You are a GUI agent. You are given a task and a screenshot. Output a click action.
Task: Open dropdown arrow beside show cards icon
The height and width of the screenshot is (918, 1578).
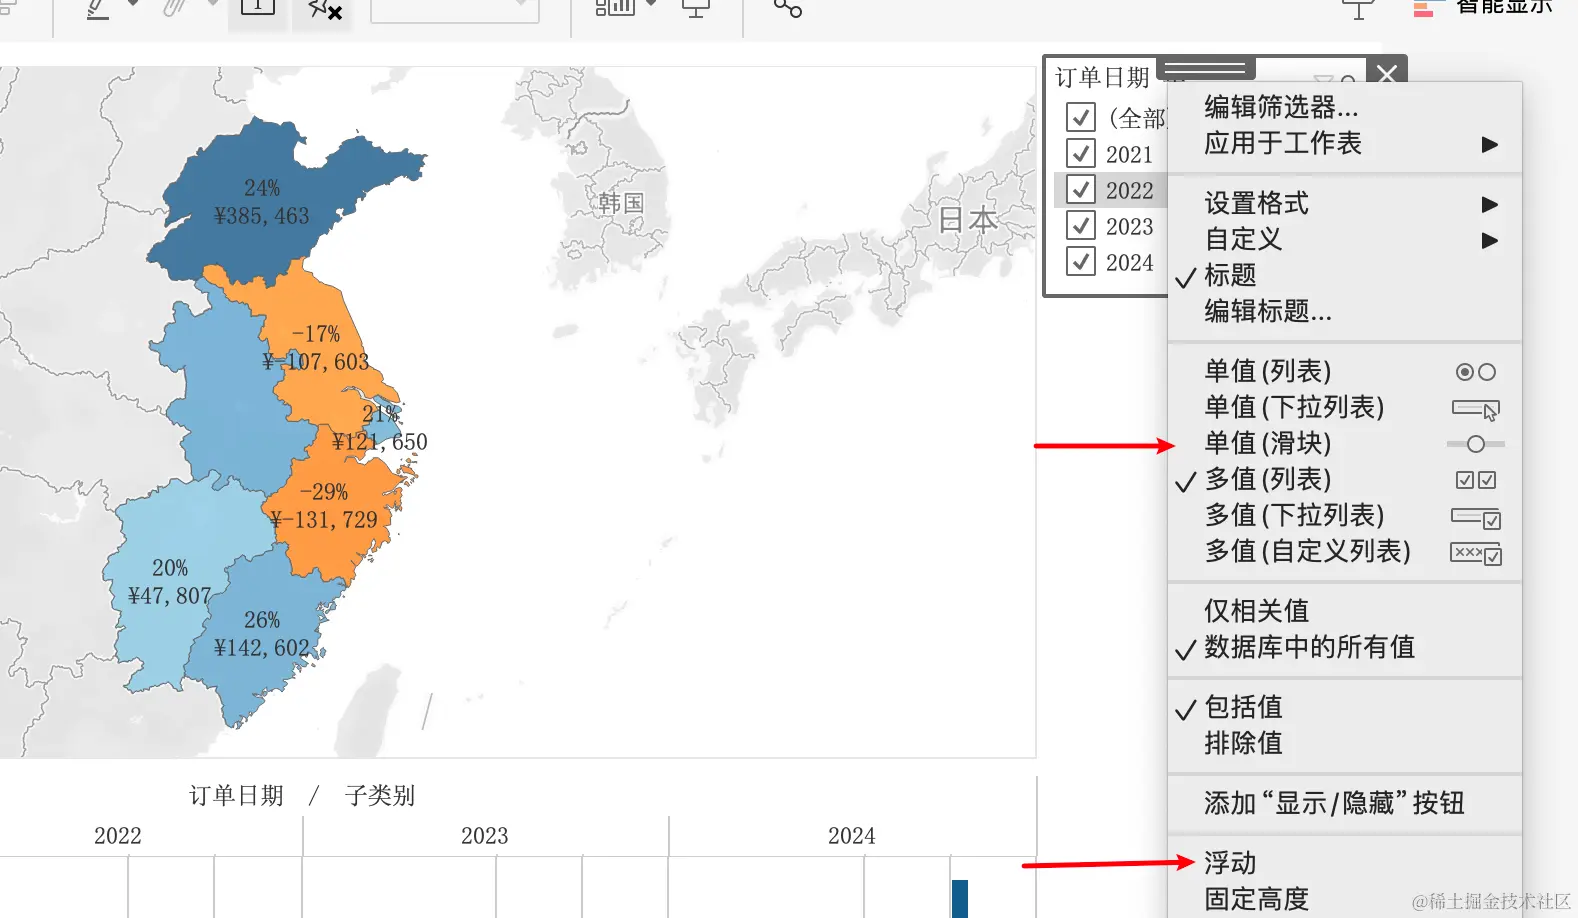tap(652, 4)
